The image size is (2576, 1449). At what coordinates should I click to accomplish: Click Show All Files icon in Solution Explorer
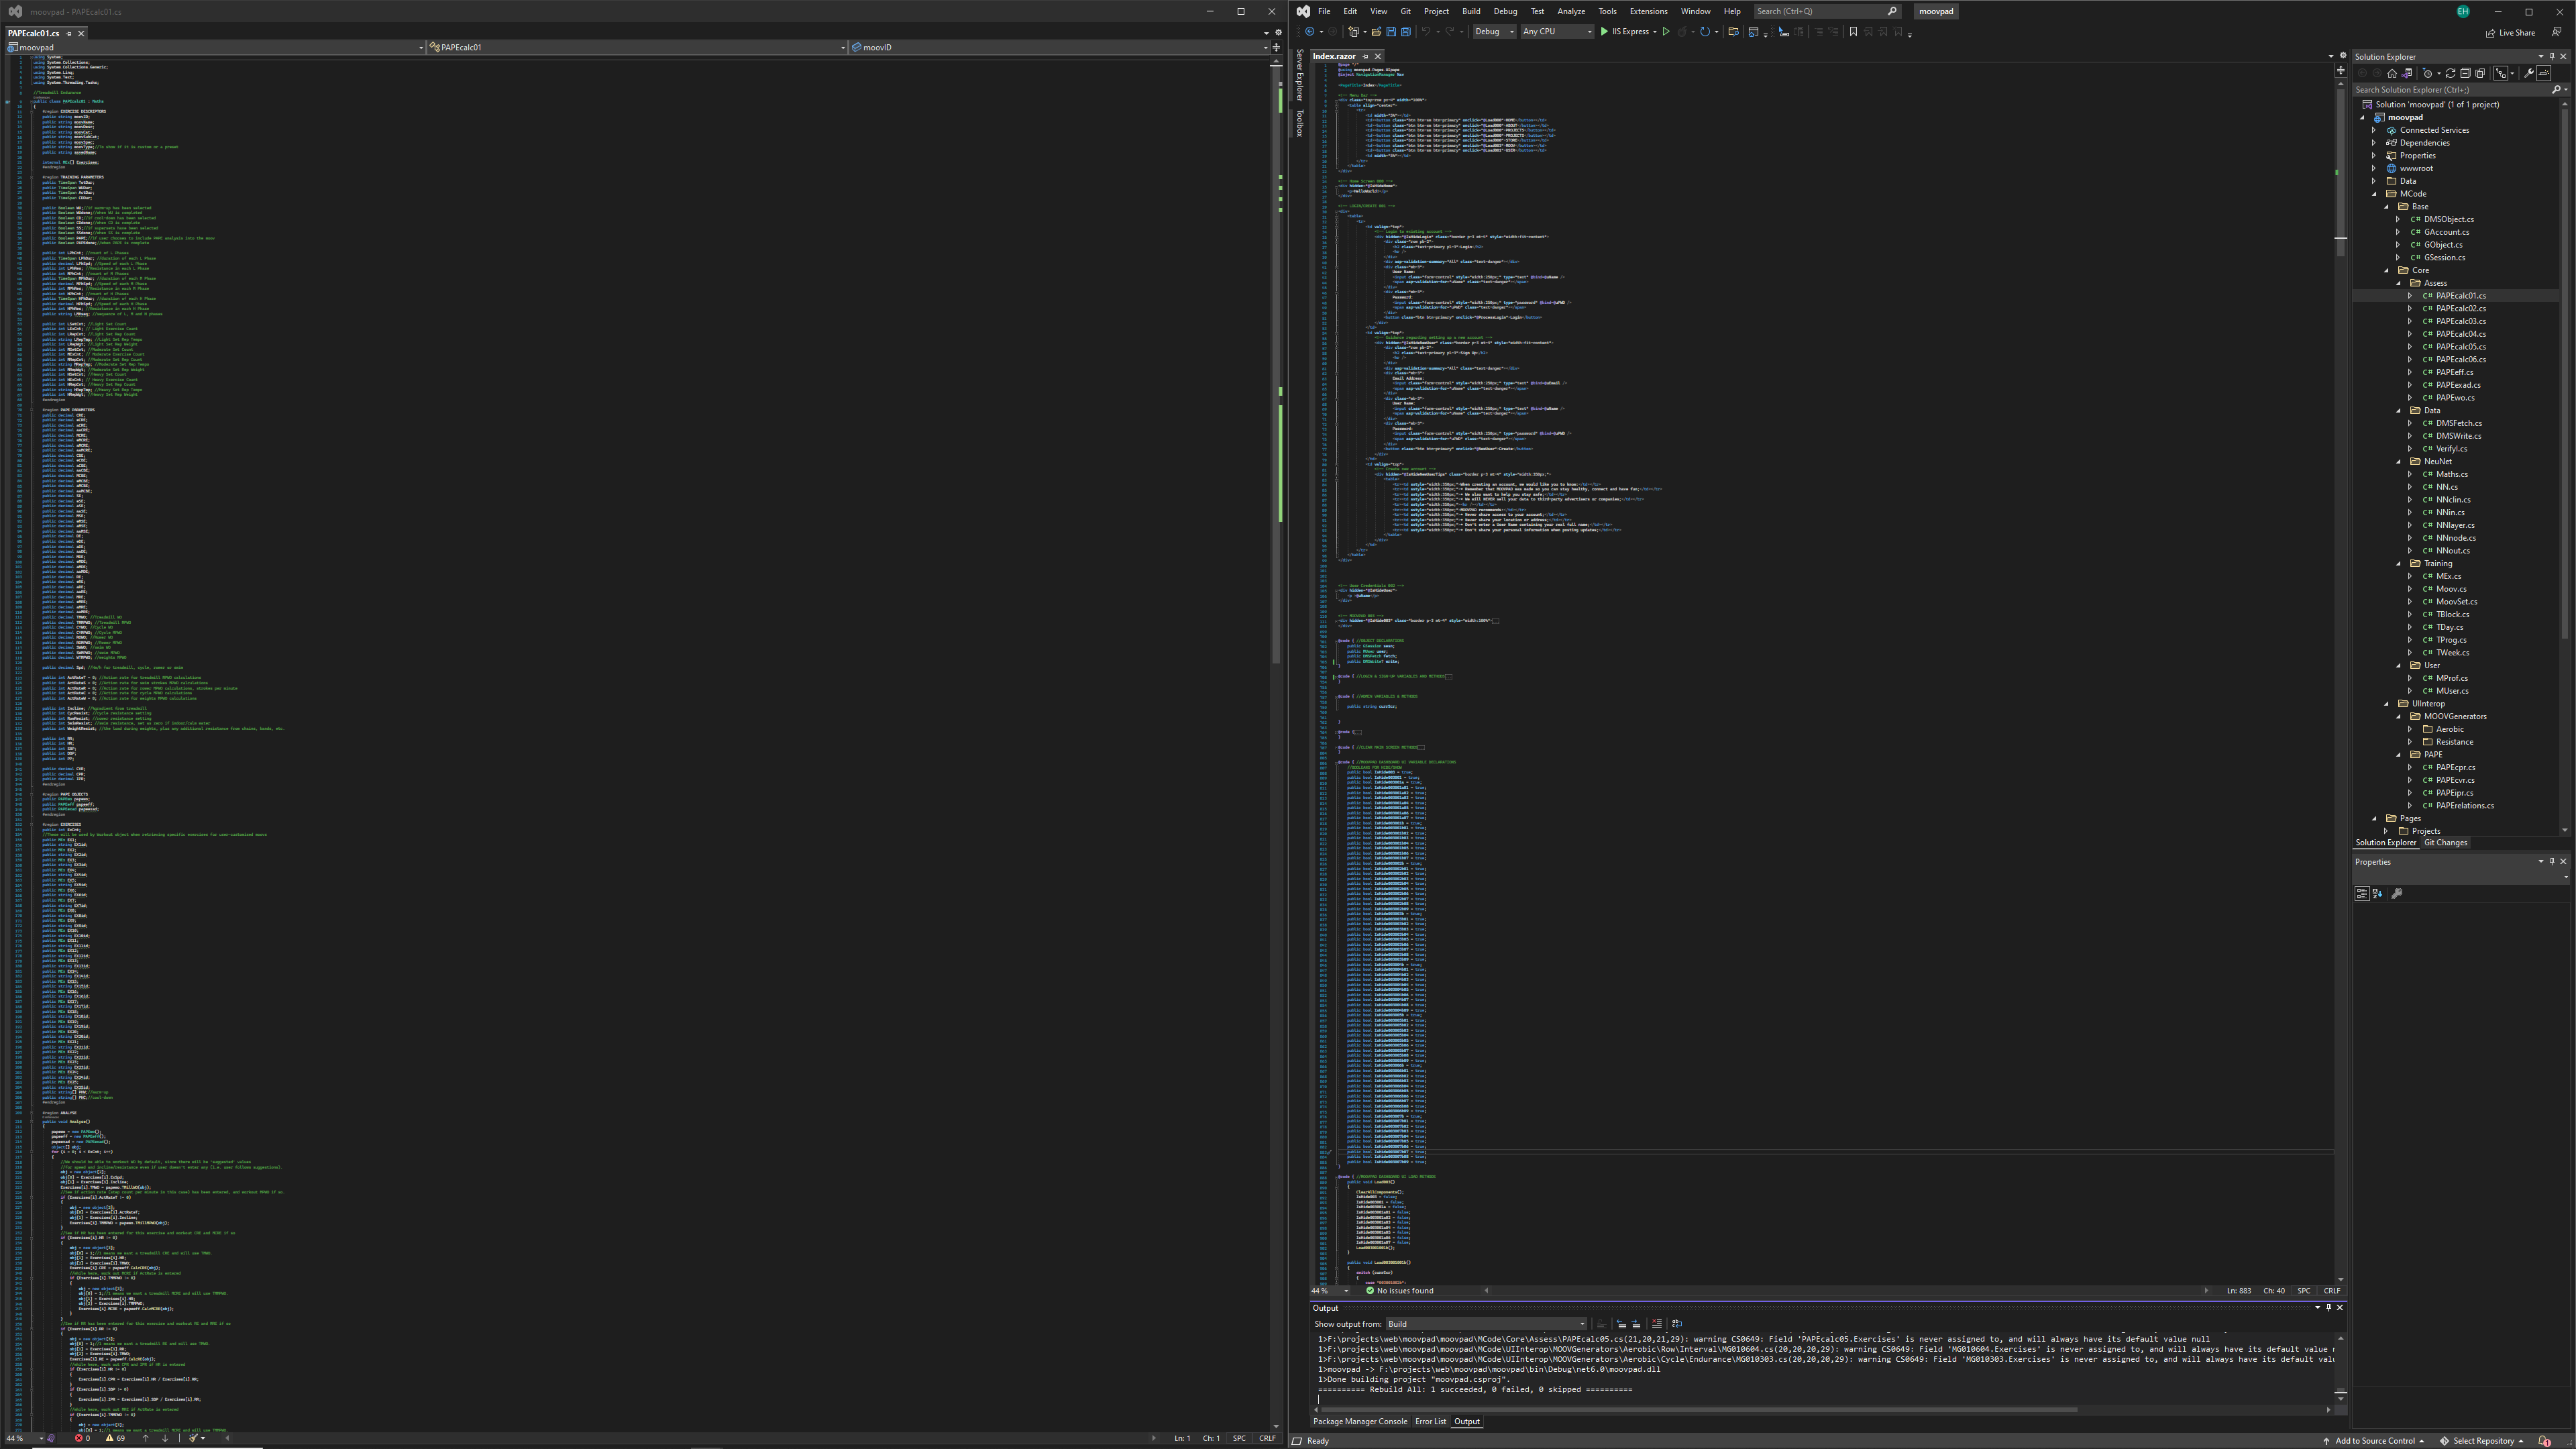point(2480,73)
